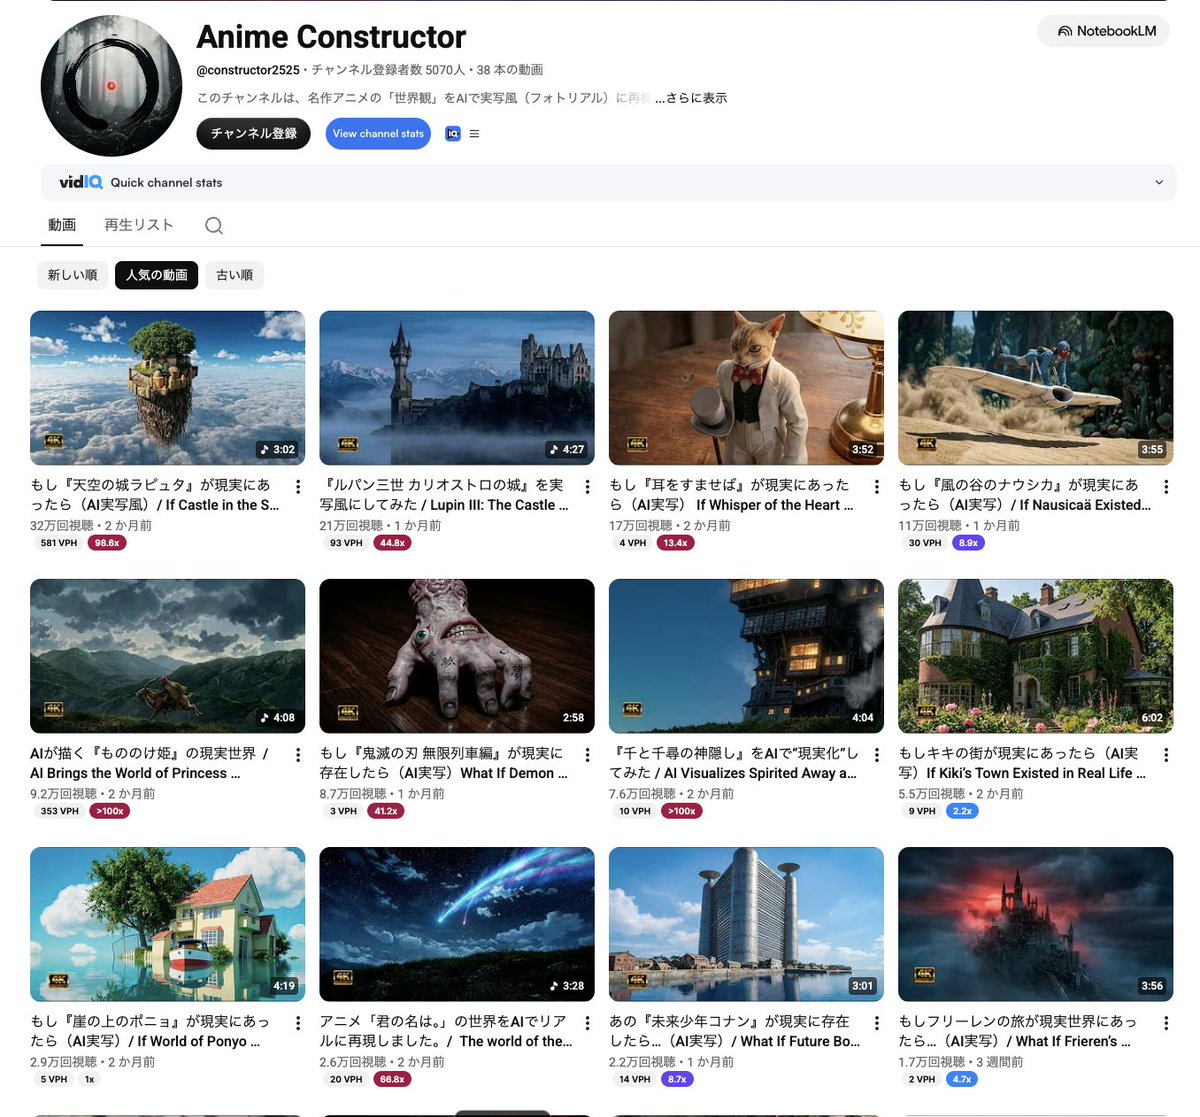This screenshot has height=1117, width=1200.
Task: Play the red castle Frieren thumbnail
Action: [1035, 924]
